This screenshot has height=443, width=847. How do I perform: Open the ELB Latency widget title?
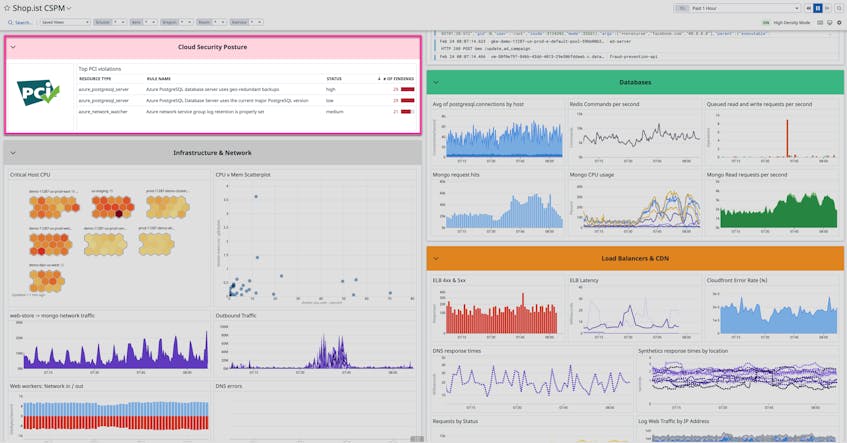tap(584, 280)
